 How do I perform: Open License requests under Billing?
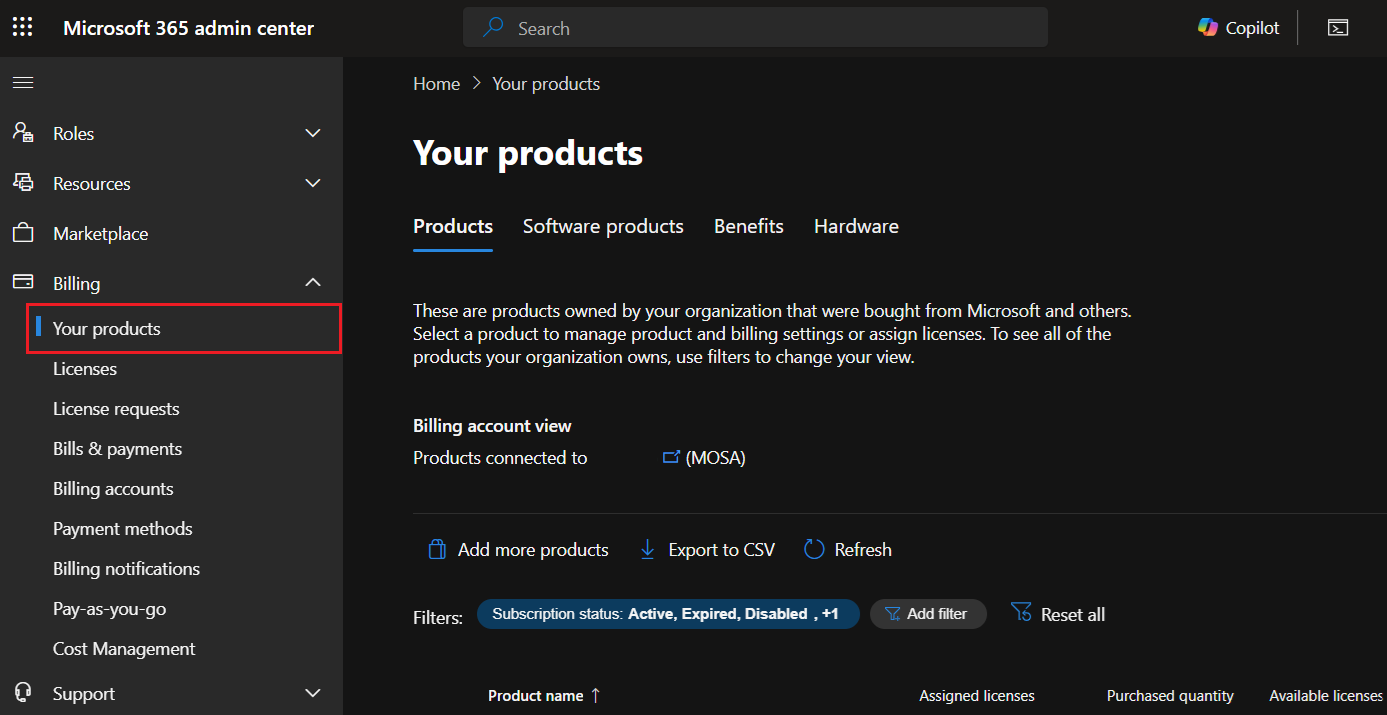coord(116,409)
